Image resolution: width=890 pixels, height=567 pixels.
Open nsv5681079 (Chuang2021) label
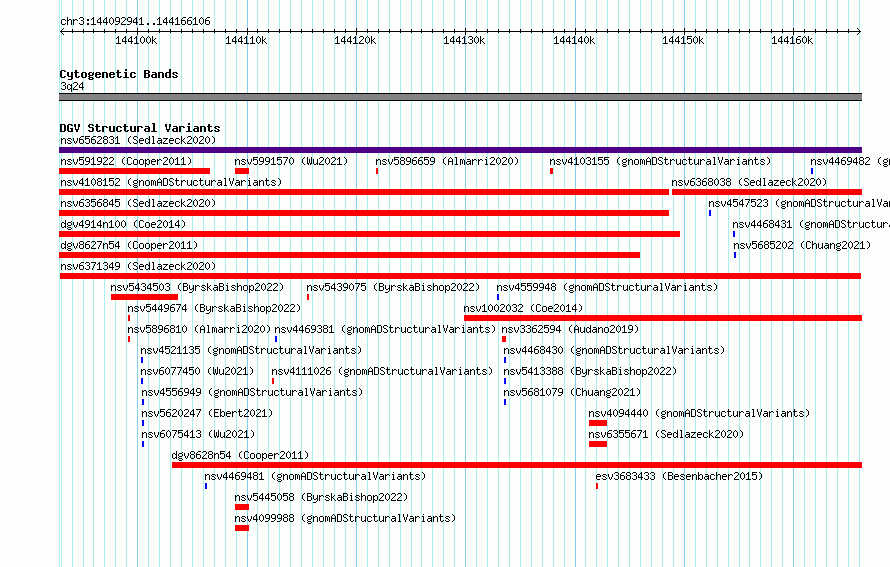[572, 392]
